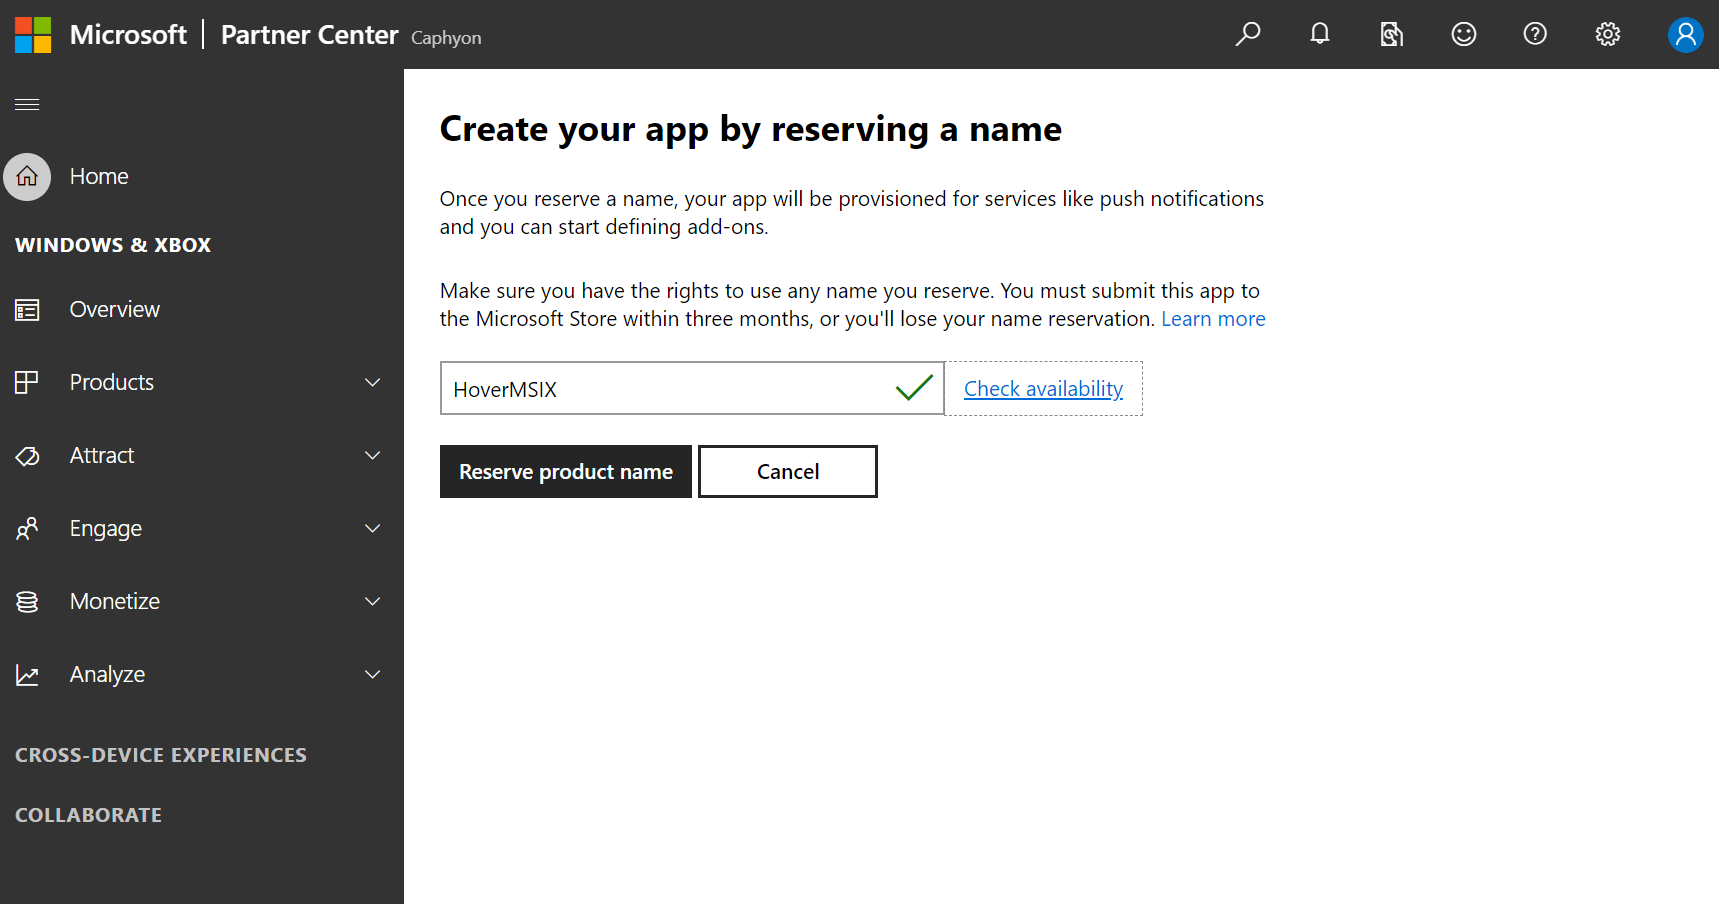Image resolution: width=1719 pixels, height=904 pixels.
Task: Expand the Attract chevron
Action: pos(373,456)
